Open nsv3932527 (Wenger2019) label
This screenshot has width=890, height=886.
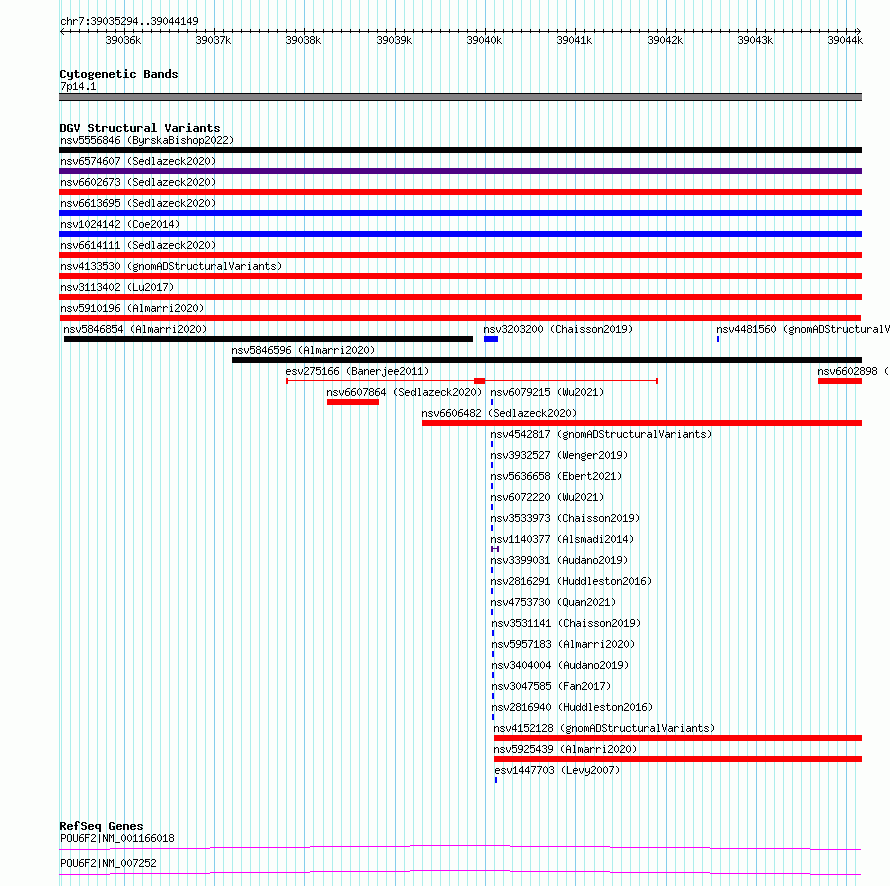tap(559, 455)
